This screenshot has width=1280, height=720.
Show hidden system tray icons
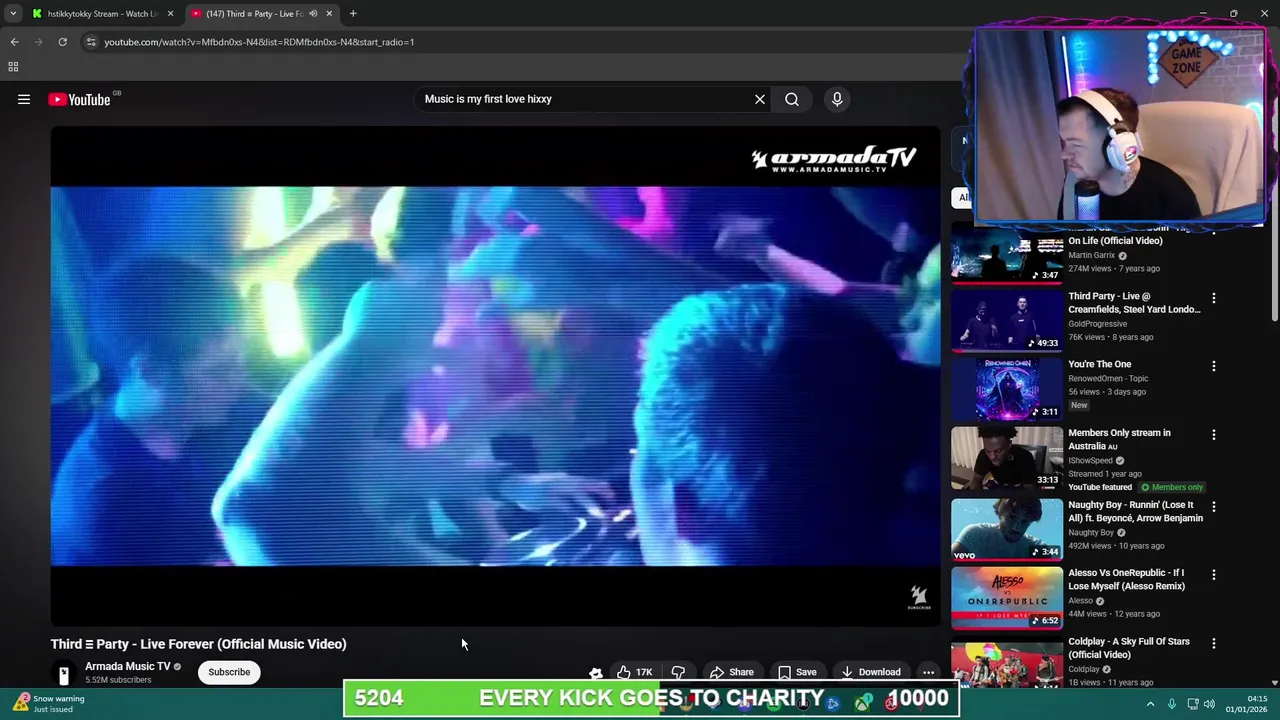pos(1150,704)
